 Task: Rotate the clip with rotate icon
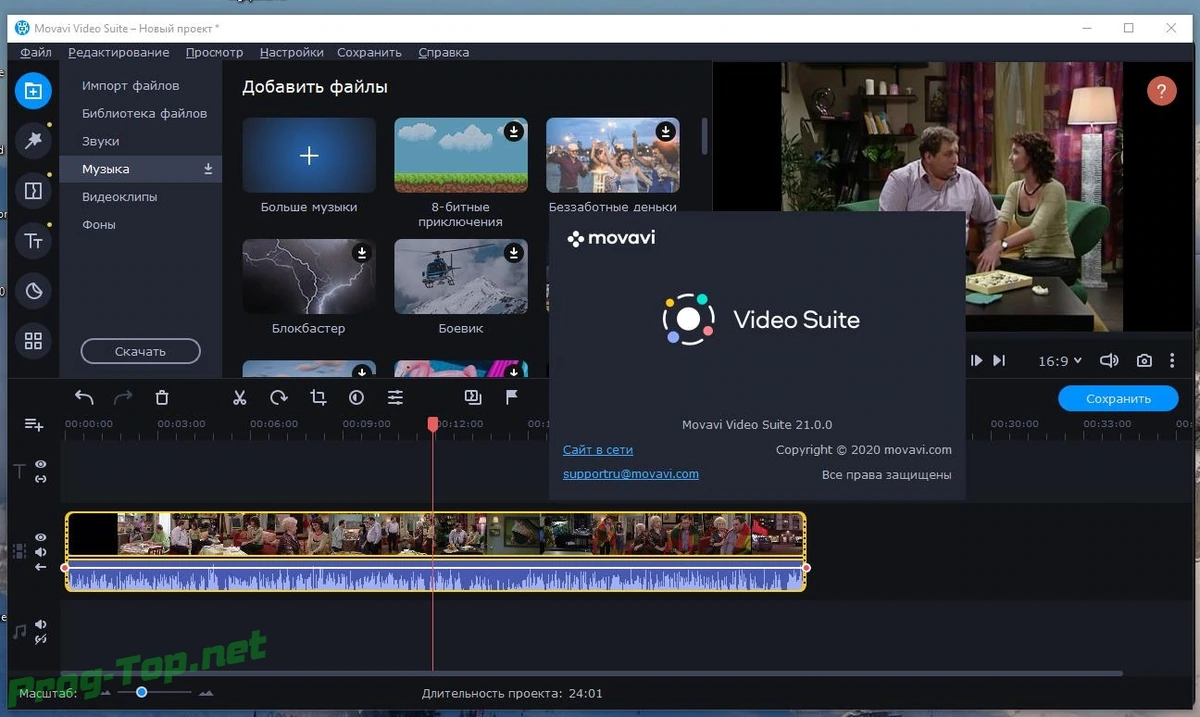click(279, 398)
